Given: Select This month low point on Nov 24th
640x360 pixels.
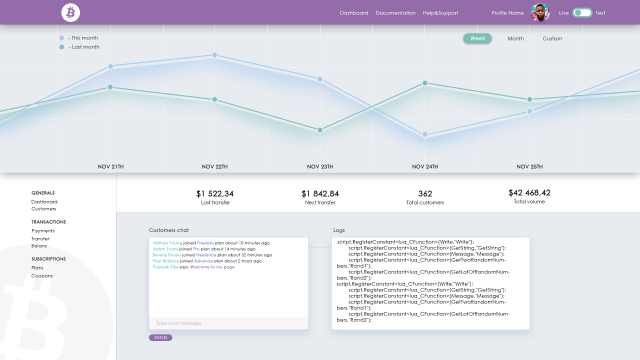Looking at the screenshot, I should coord(425,134).
